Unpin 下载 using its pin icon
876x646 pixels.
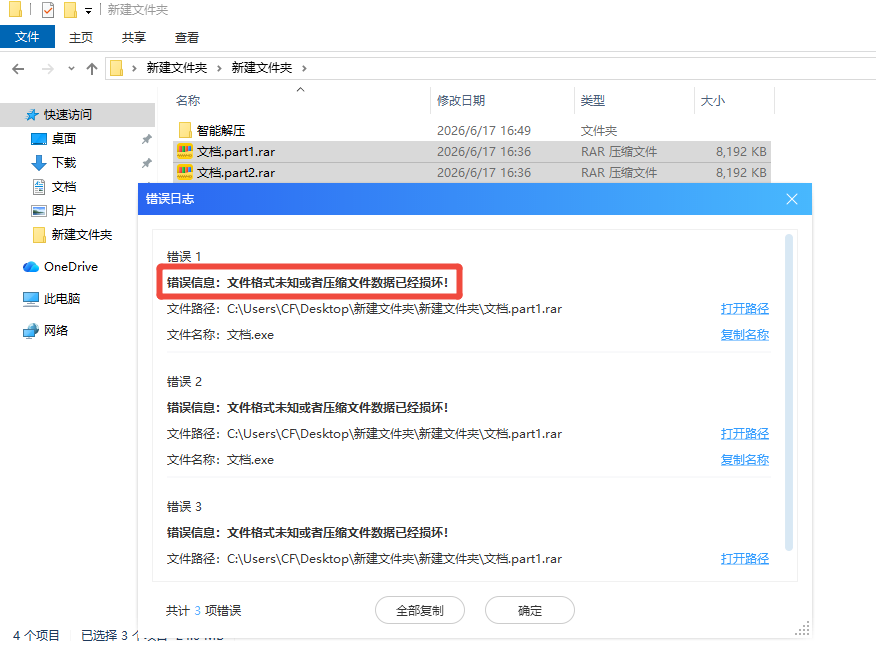(x=146, y=163)
